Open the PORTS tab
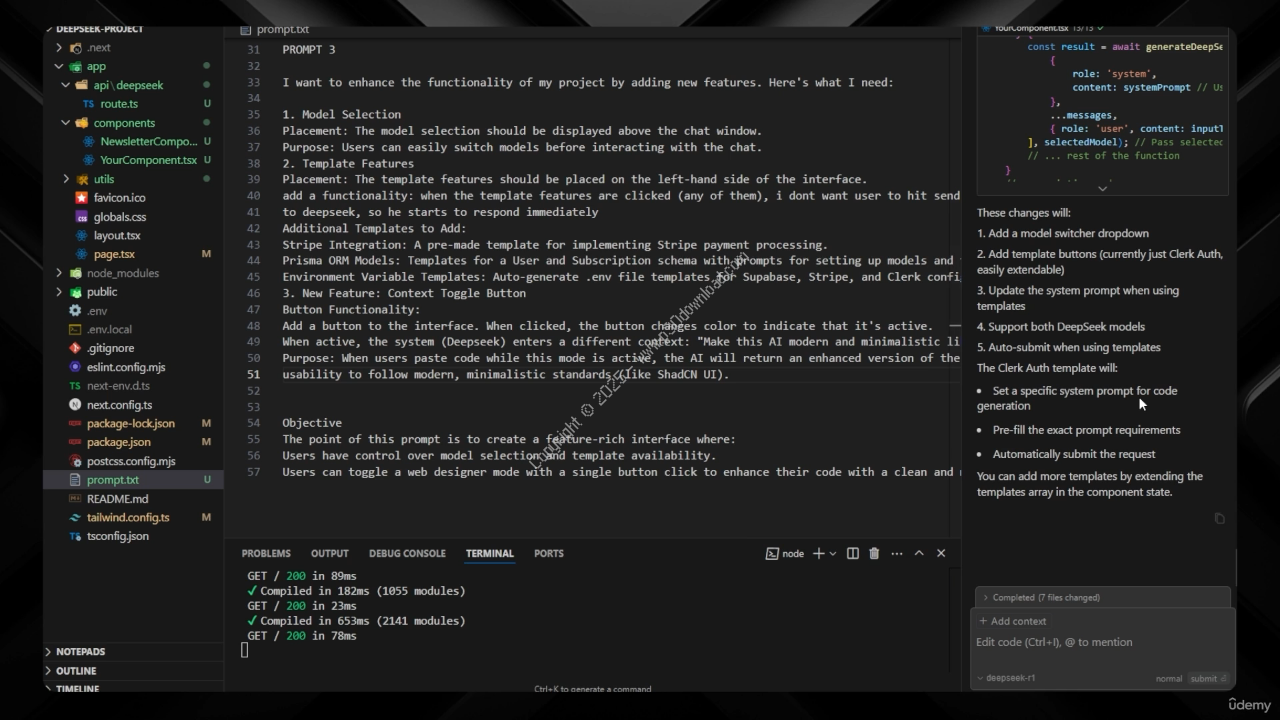Viewport: 1280px width, 720px height. click(x=548, y=553)
